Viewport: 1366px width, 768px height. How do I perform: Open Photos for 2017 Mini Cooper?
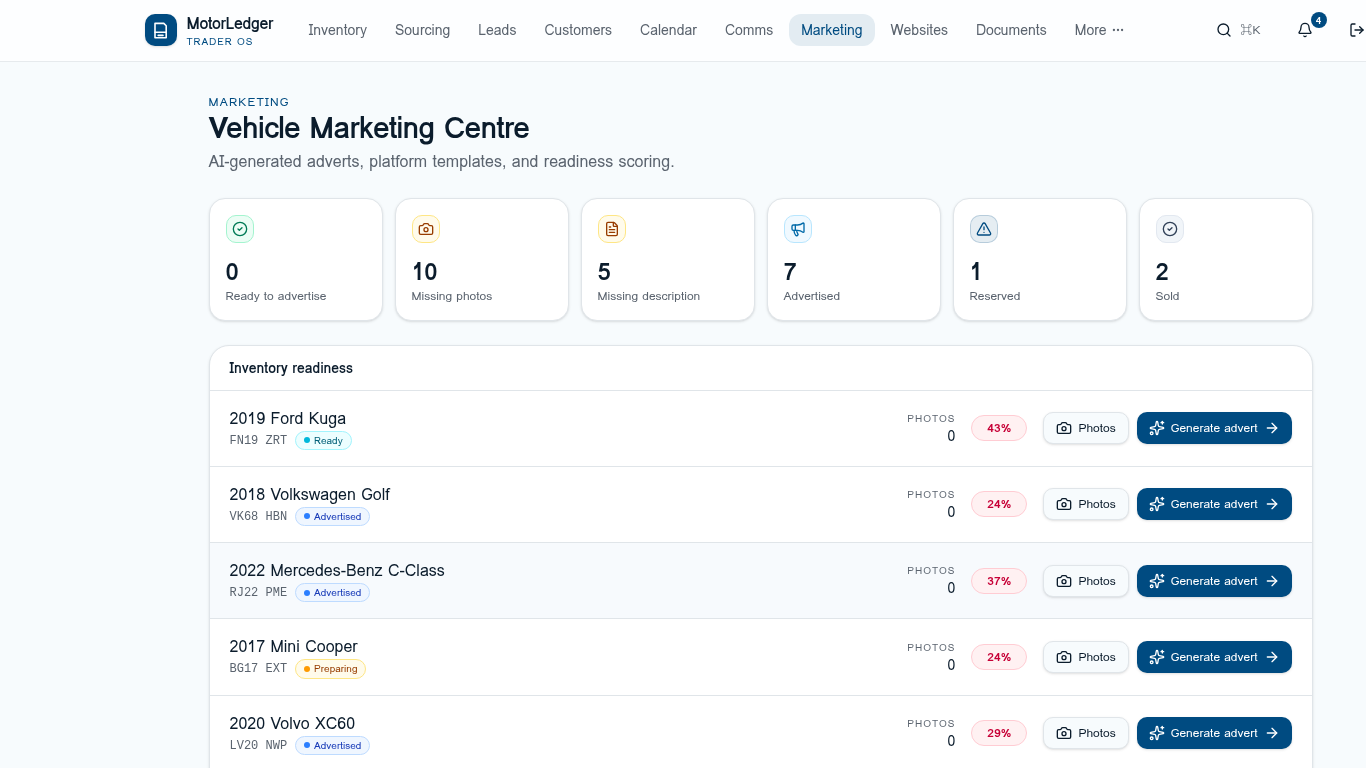point(1086,657)
